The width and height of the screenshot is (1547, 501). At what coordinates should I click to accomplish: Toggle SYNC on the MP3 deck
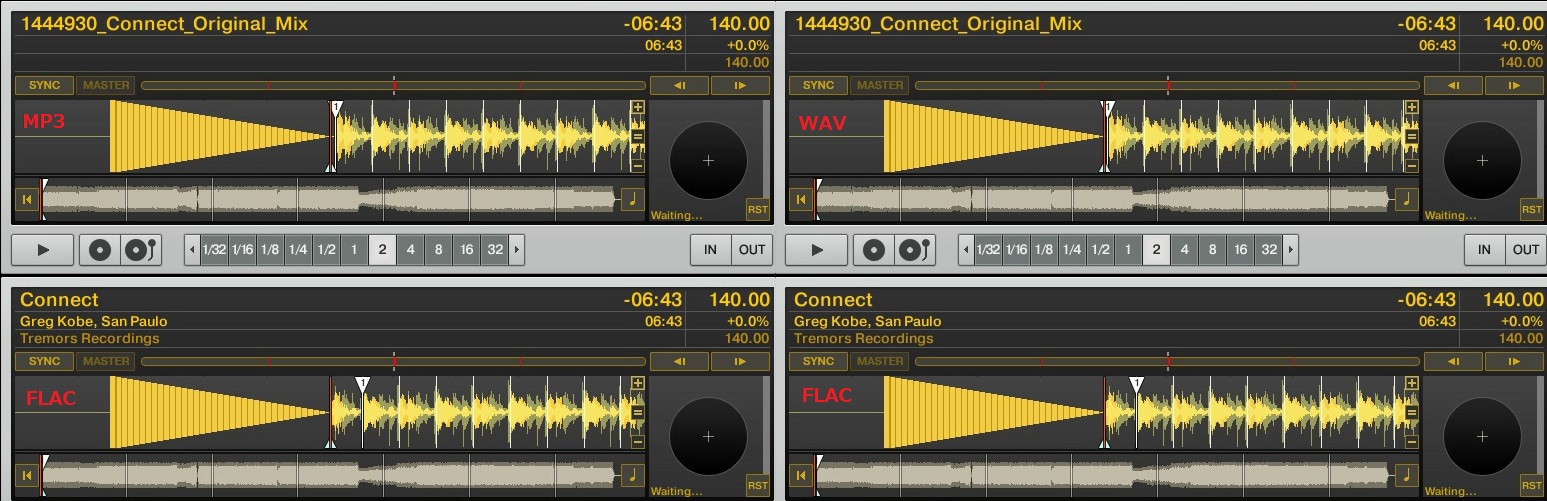(44, 85)
